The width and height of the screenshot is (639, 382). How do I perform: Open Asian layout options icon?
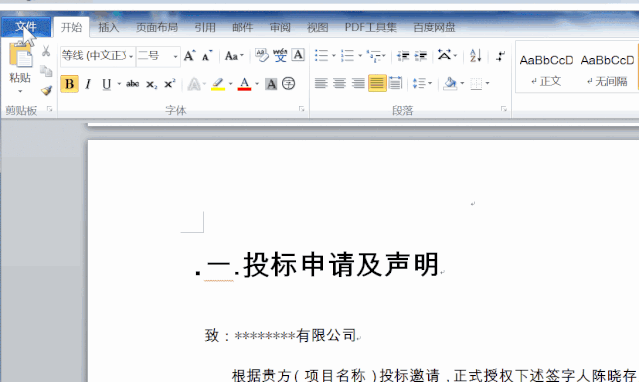[447, 55]
